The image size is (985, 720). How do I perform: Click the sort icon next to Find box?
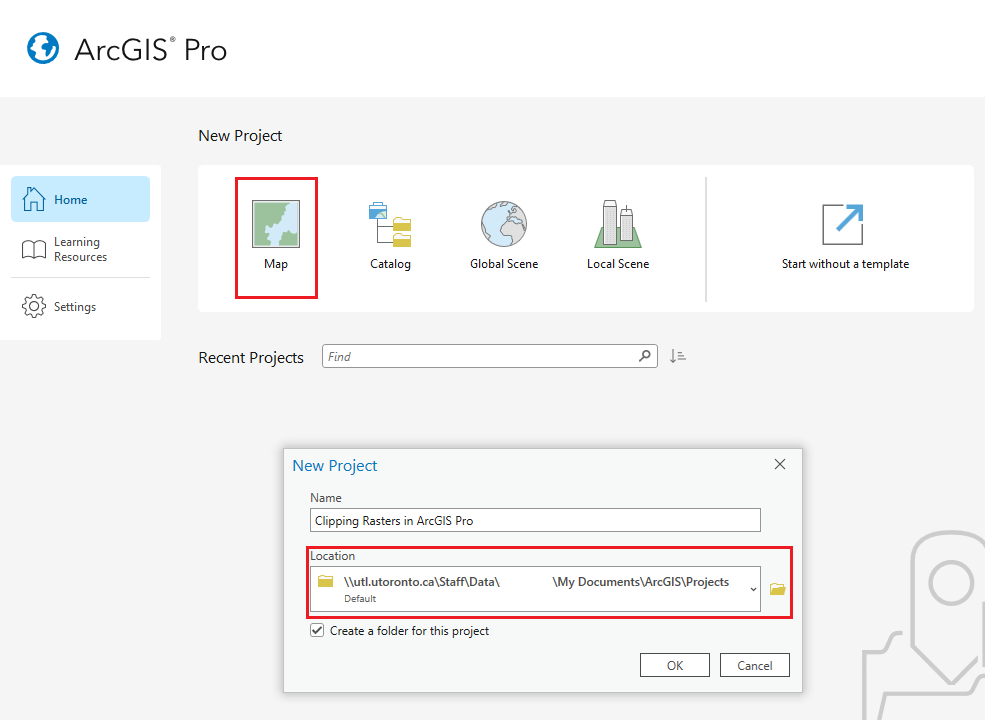[x=677, y=355]
